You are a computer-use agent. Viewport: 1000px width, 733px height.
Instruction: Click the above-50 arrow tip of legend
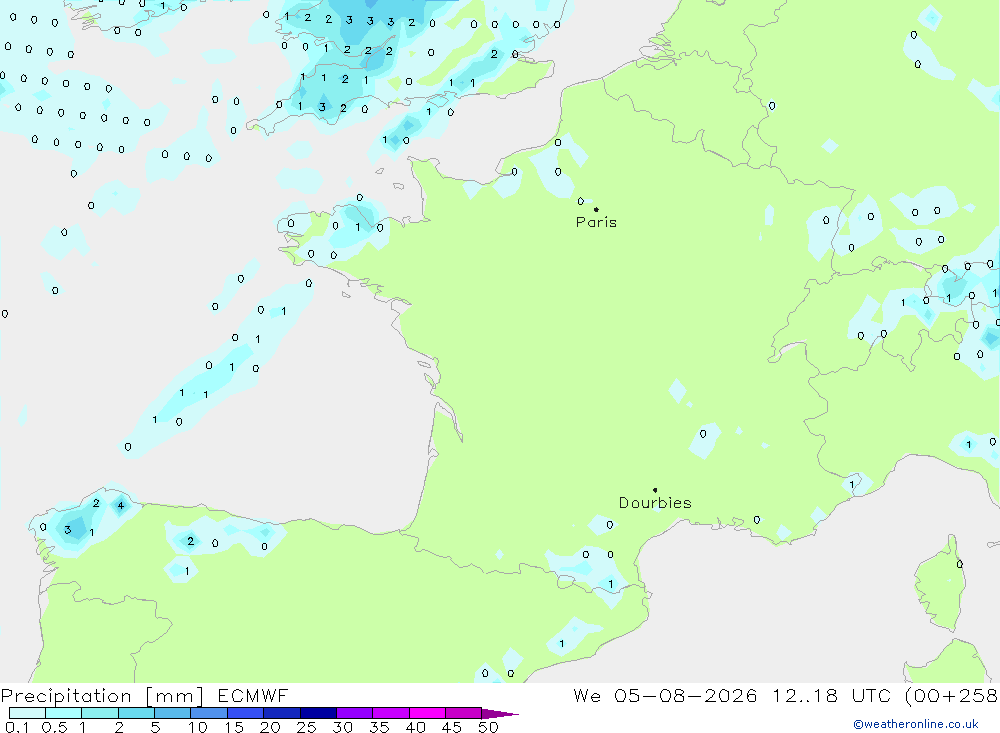click(x=499, y=714)
